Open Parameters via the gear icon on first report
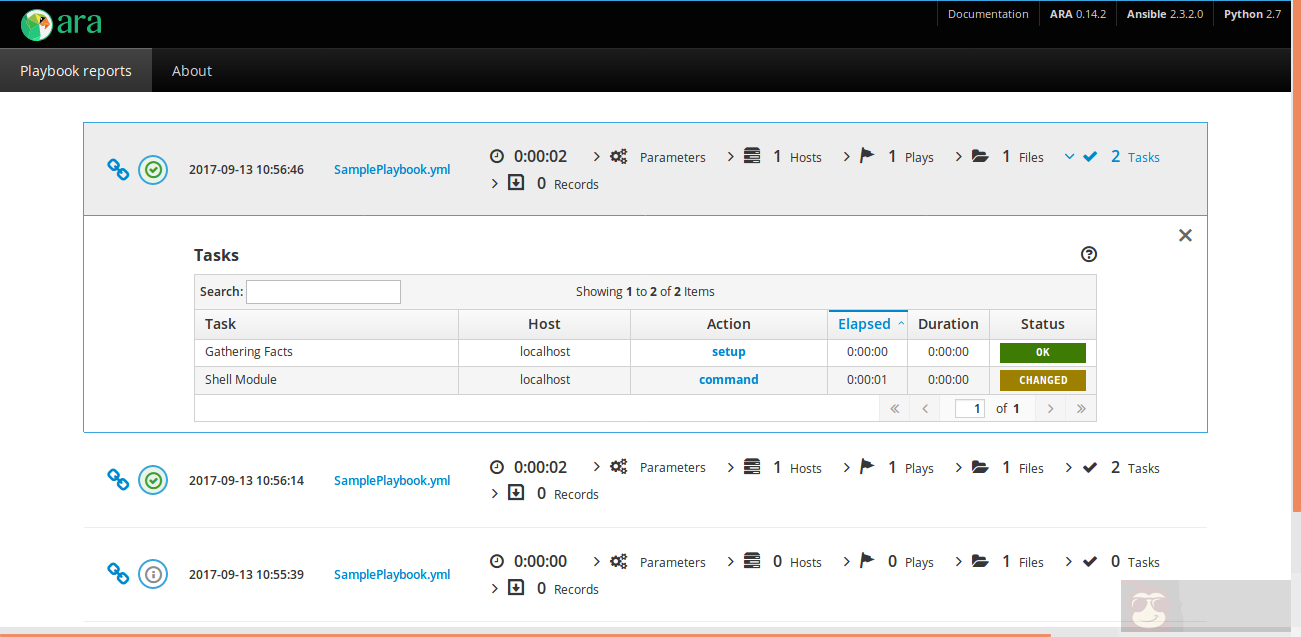 (618, 156)
